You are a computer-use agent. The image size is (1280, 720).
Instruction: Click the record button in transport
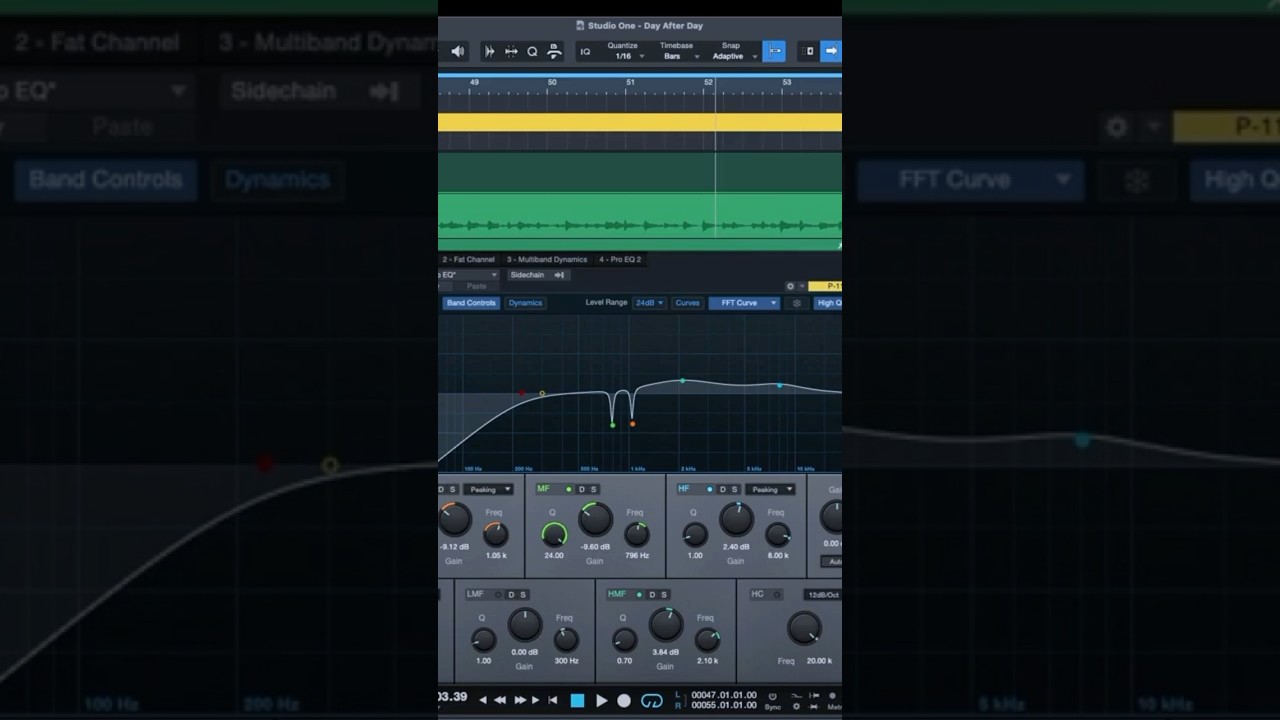(x=624, y=701)
